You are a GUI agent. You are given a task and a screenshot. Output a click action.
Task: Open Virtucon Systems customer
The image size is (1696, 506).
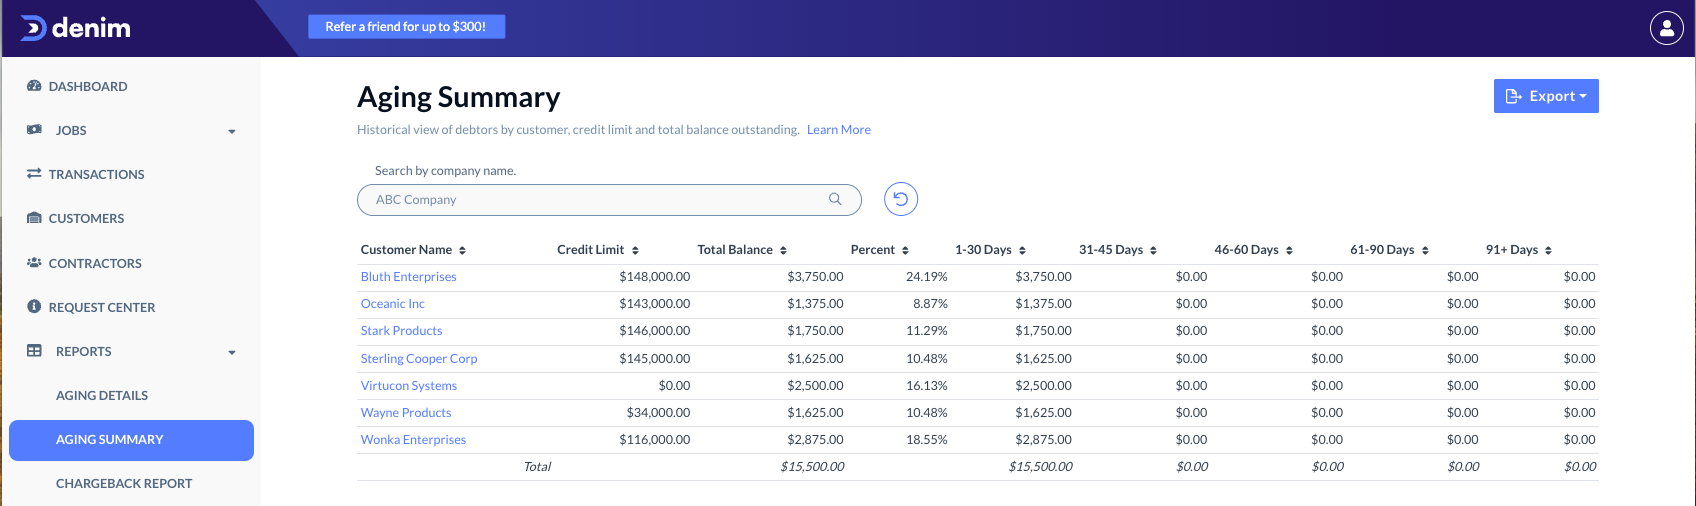pyautogui.click(x=409, y=385)
